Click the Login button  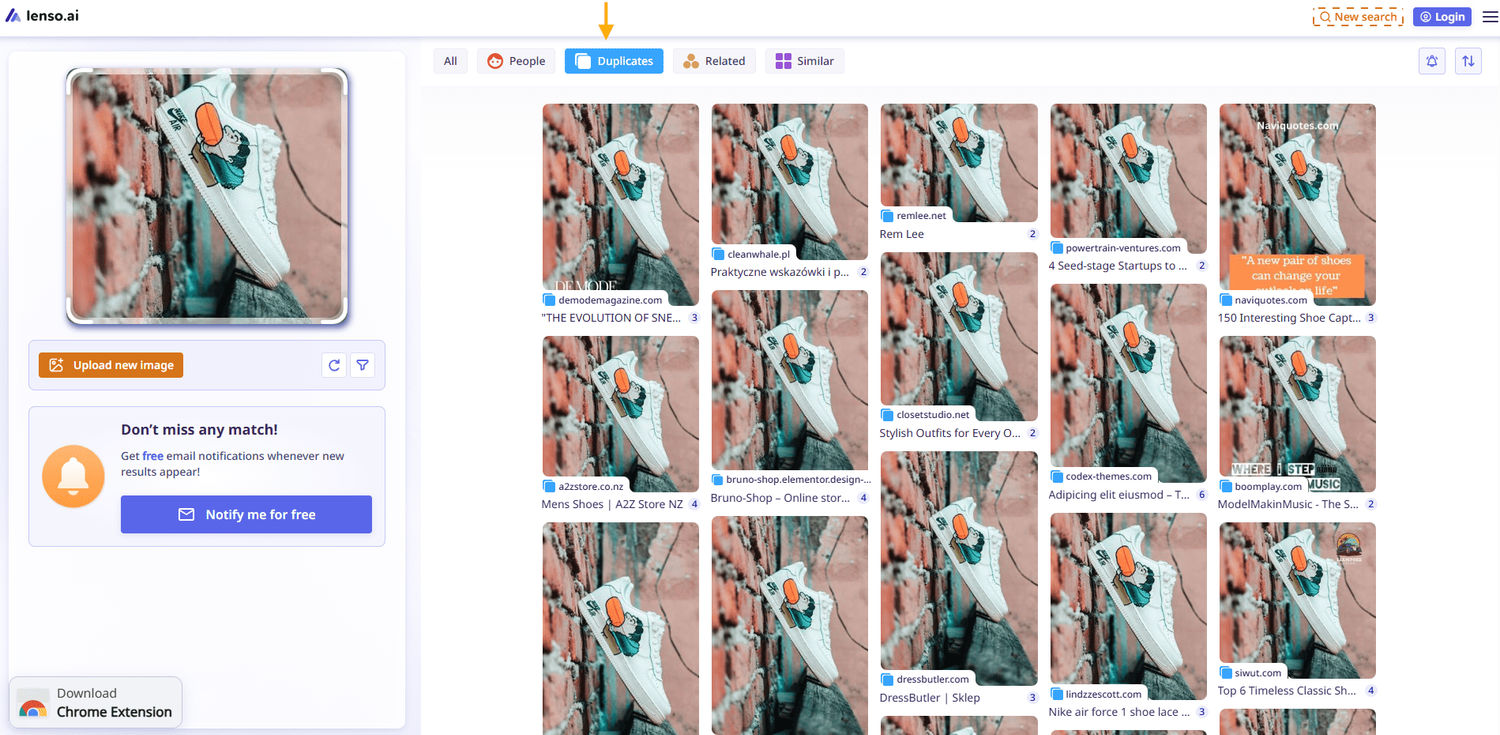pyautogui.click(x=1441, y=17)
